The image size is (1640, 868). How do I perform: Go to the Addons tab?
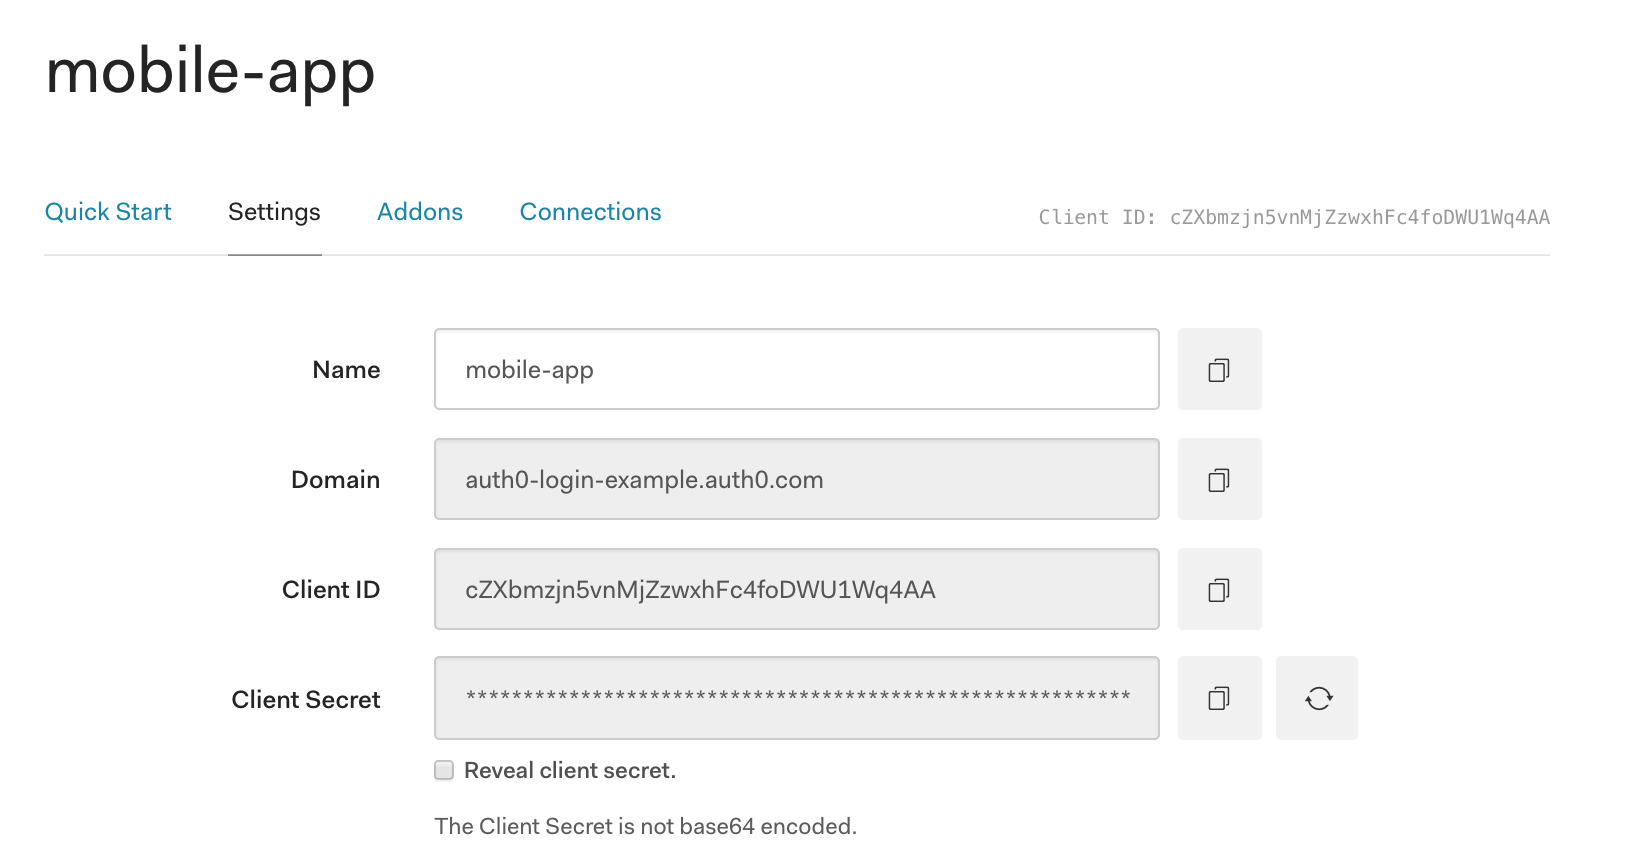(x=420, y=212)
